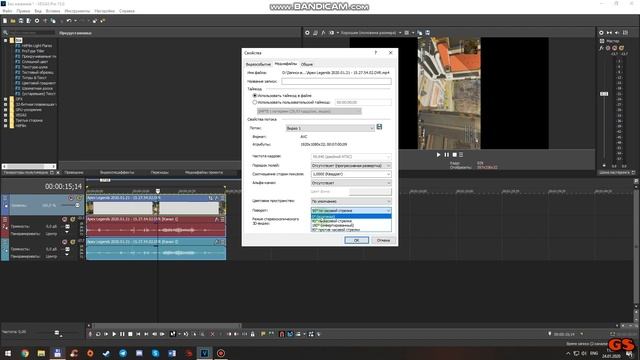Open the Медиафайлы проекта tab

pos(204,173)
